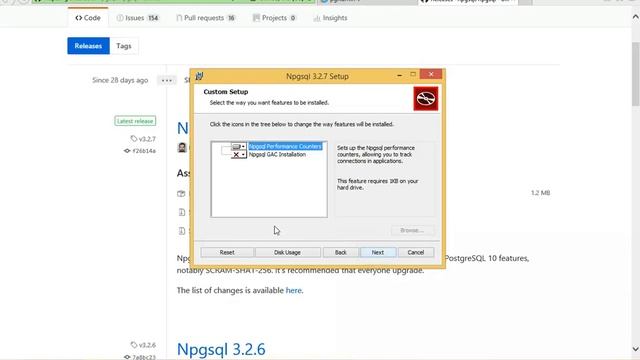
Task: Open feature dropdown for Npgsql Performance Counters
Action: (x=239, y=147)
